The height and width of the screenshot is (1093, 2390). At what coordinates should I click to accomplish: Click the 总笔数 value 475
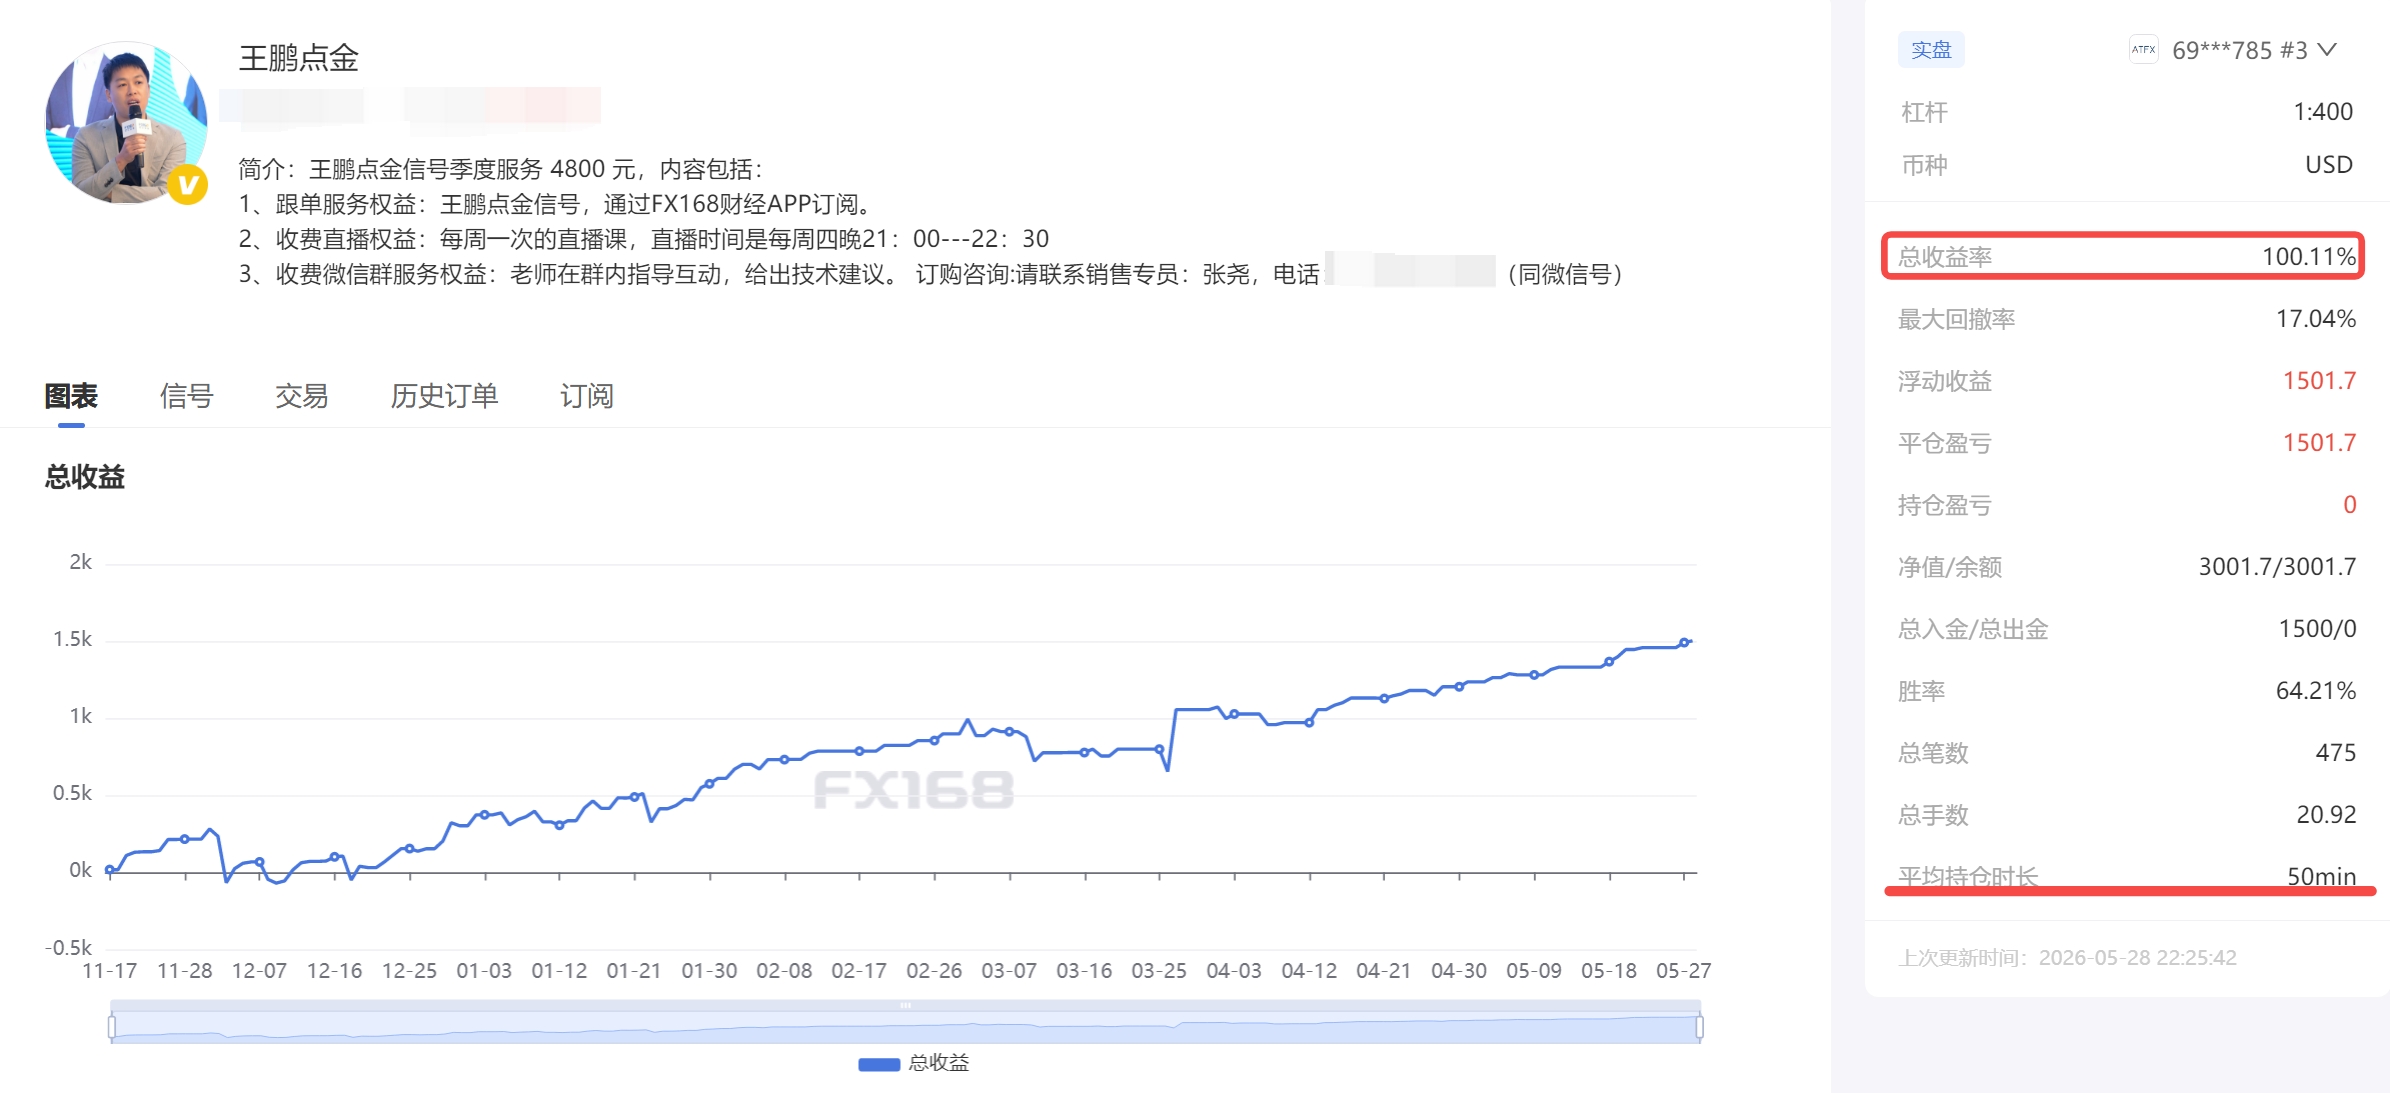(x=2336, y=753)
